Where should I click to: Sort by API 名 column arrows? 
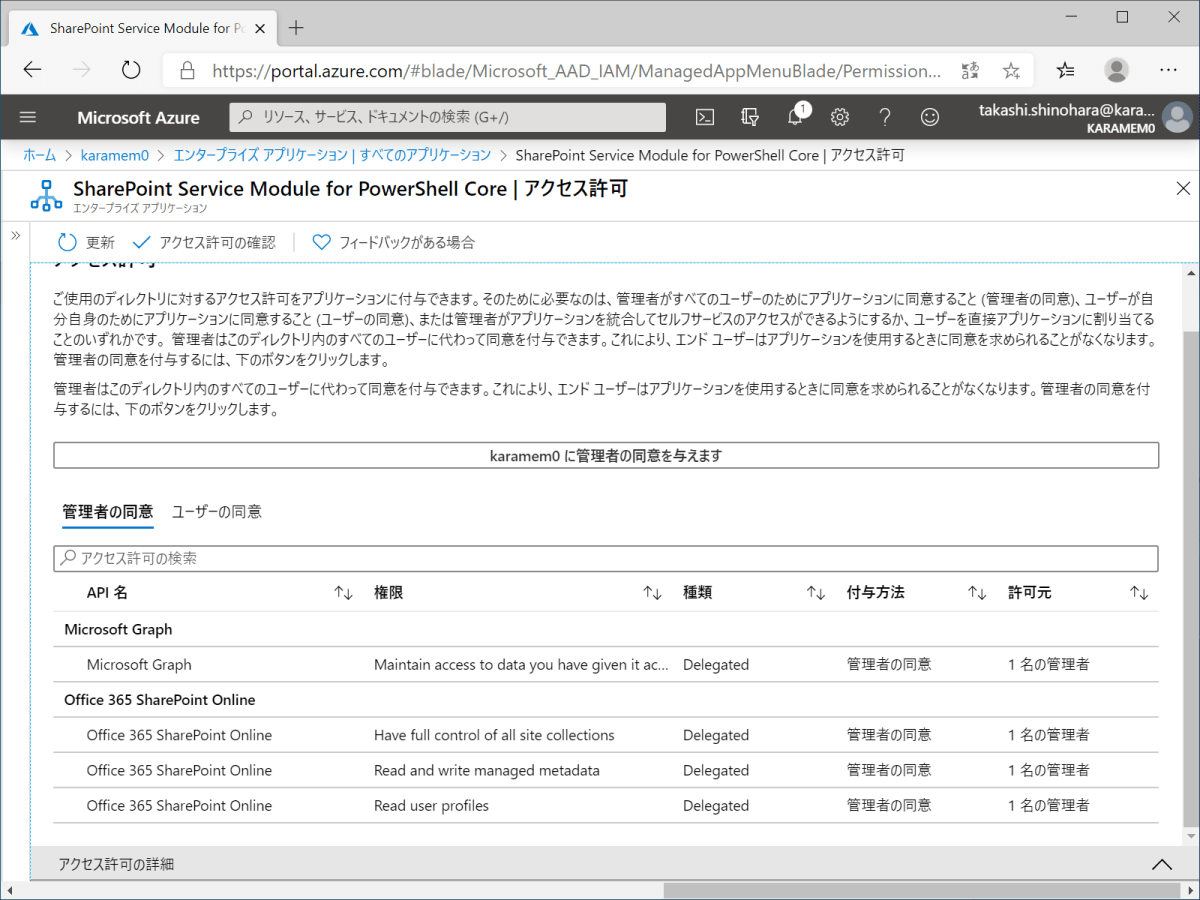point(344,593)
